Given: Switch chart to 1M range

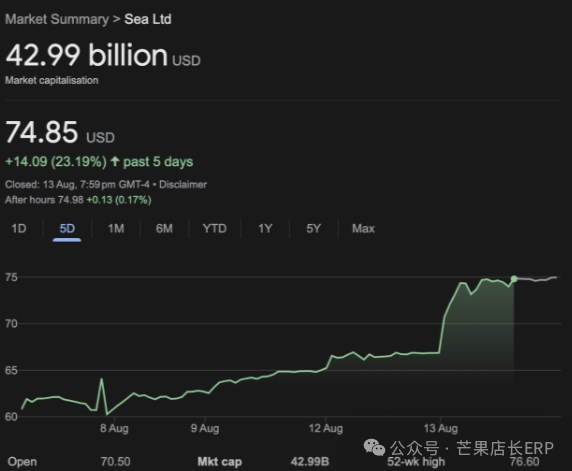Looking at the screenshot, I should [x=116, y=229].
